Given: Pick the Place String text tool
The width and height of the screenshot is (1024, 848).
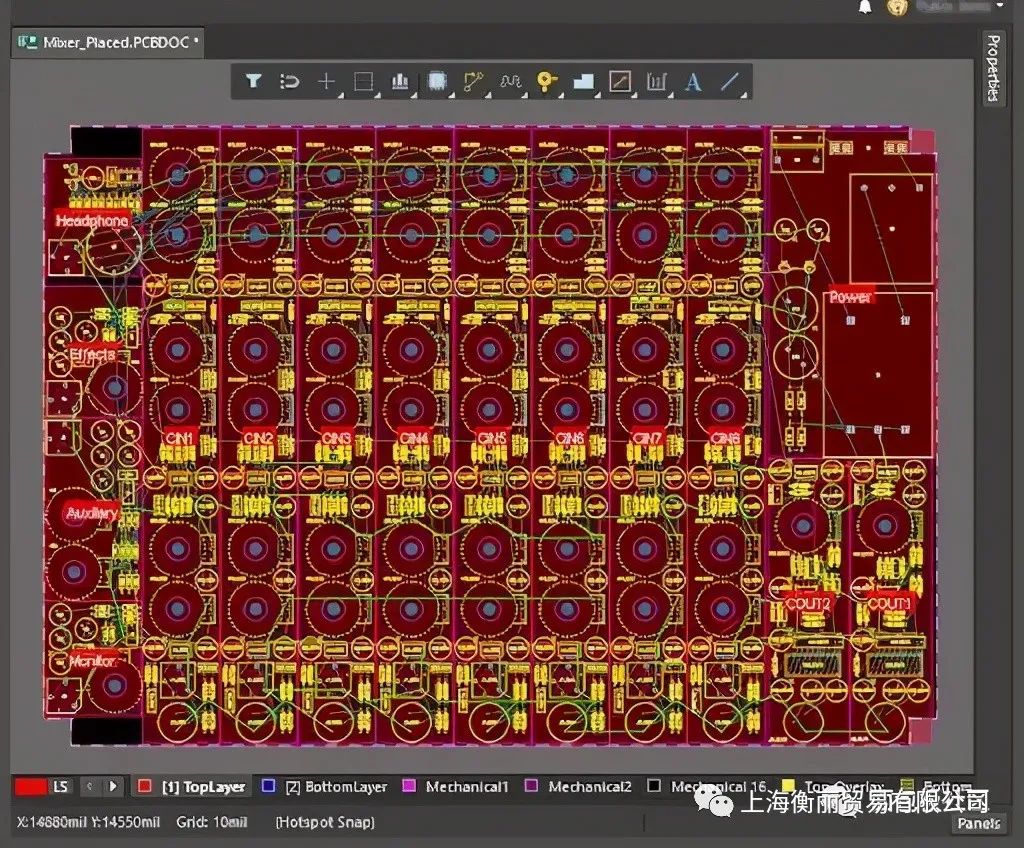Looking at the screenshot, I should pos(693,82).
